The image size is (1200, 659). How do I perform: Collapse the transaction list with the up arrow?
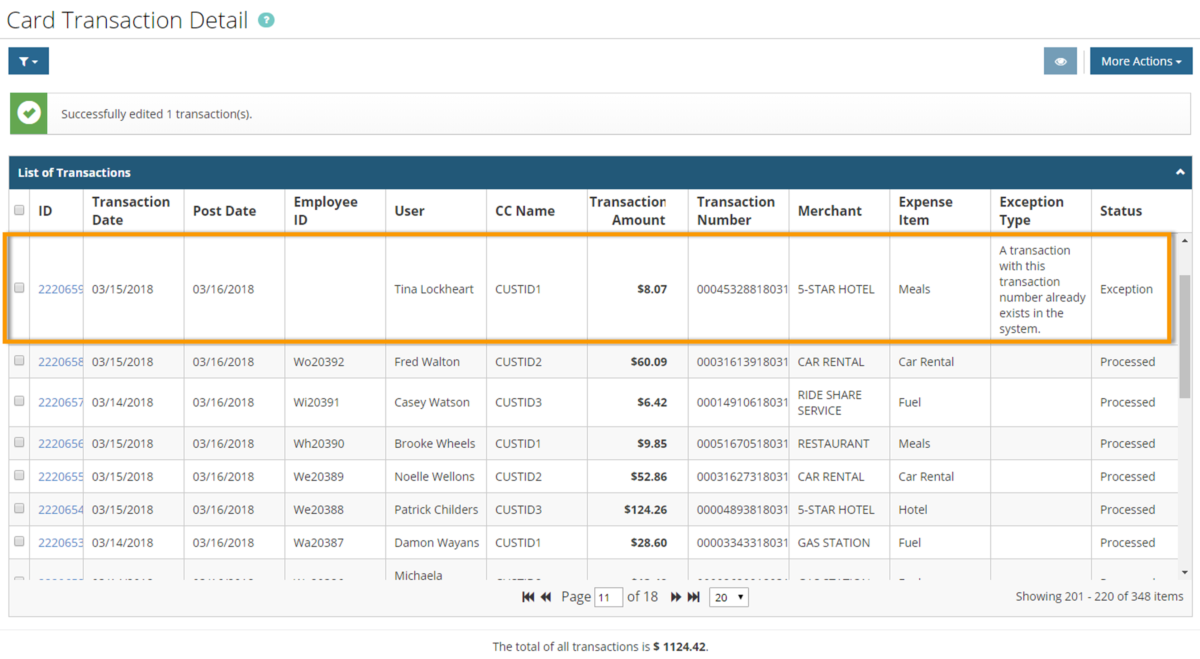point(1181,172)
